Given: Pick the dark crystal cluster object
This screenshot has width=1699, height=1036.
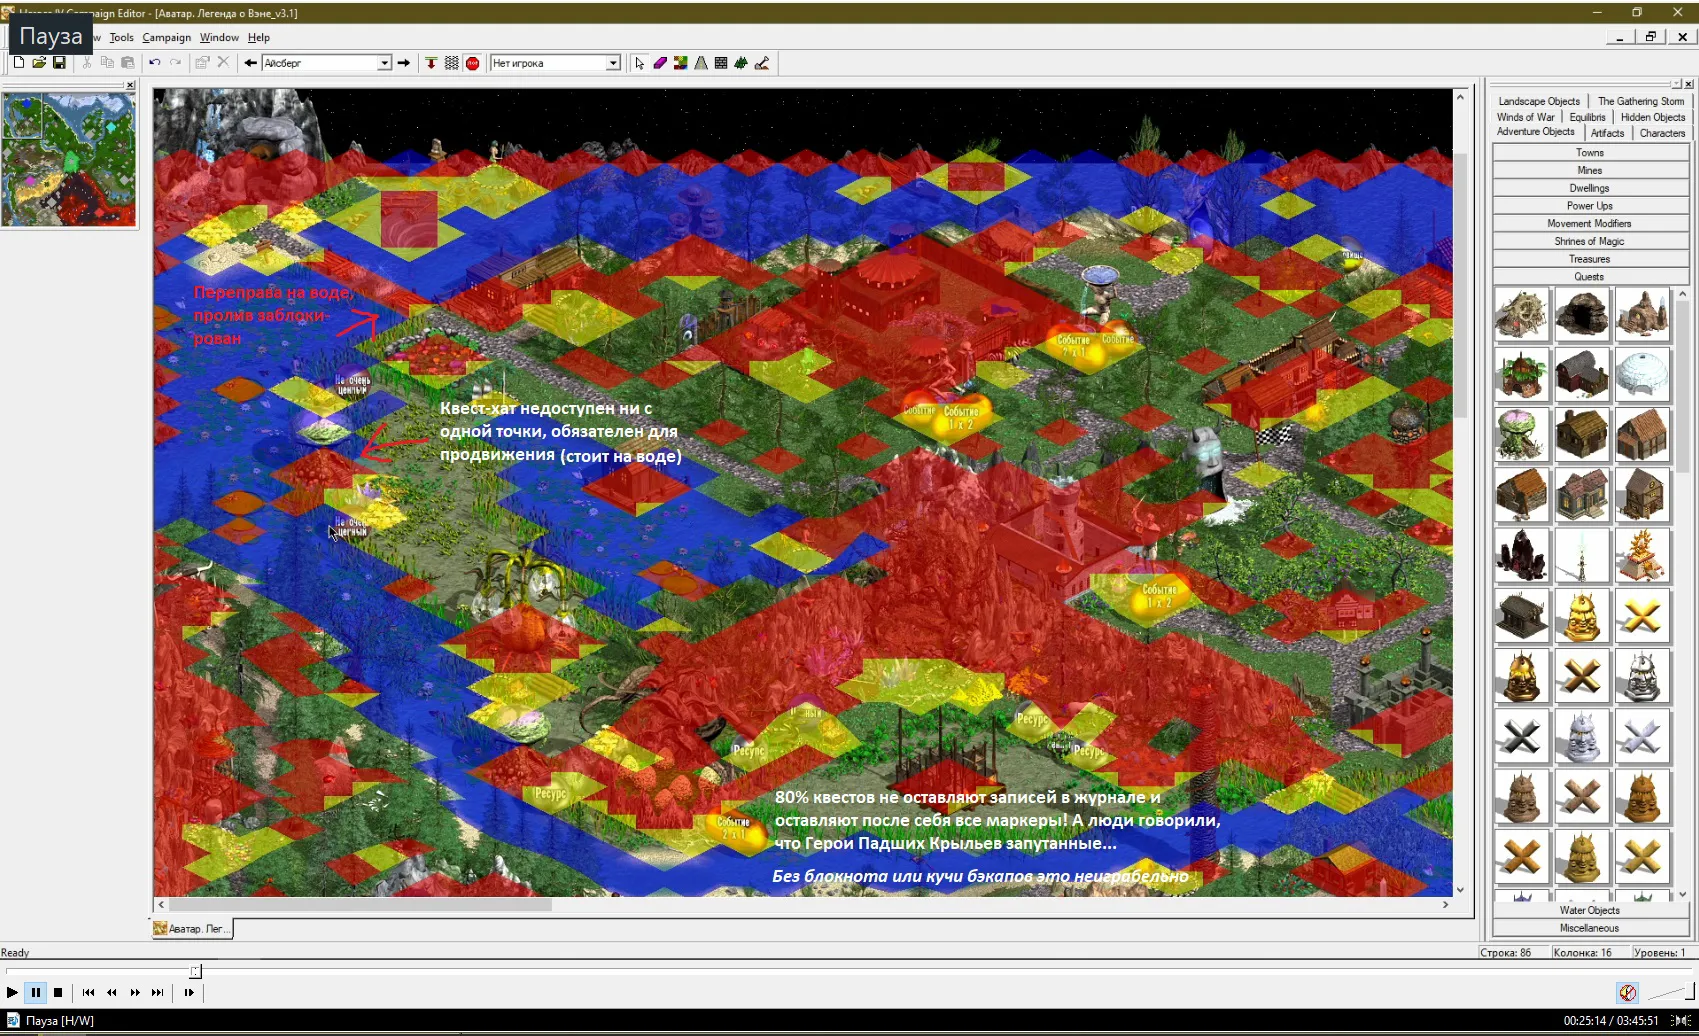Looking at the screenshot, I should [1522, 555].
